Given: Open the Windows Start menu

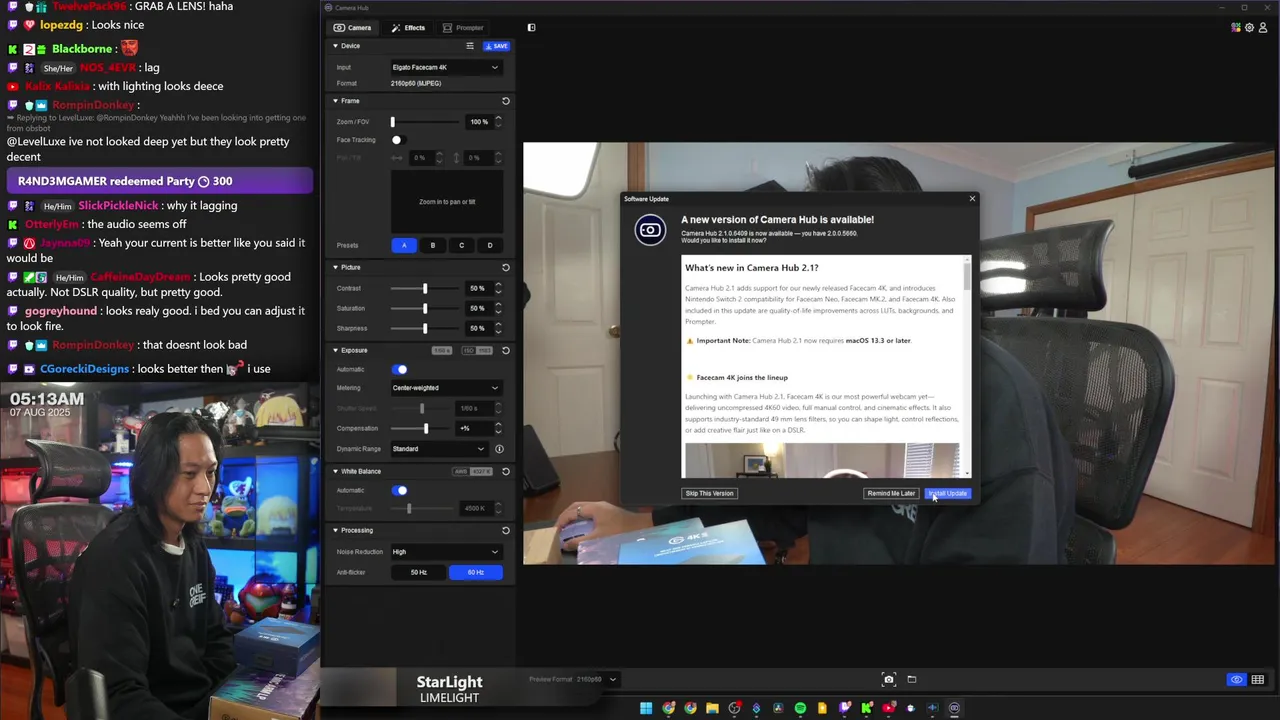Looking at the screenshot, I should 646,709.
